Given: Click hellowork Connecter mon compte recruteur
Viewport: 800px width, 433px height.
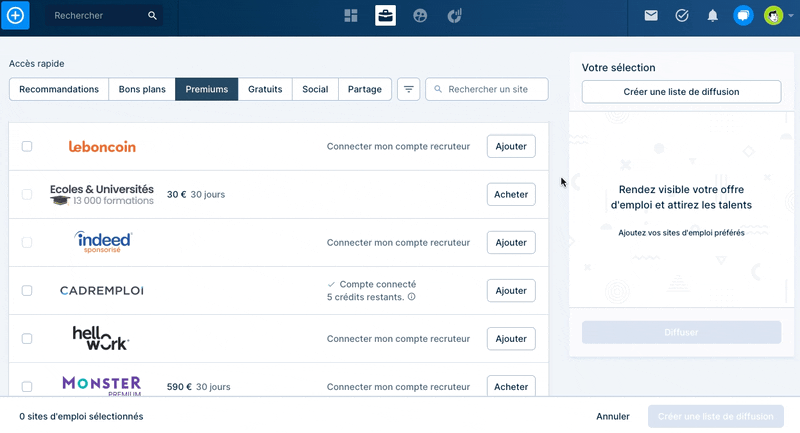Looking at the screenshot, I should (398, 339).
